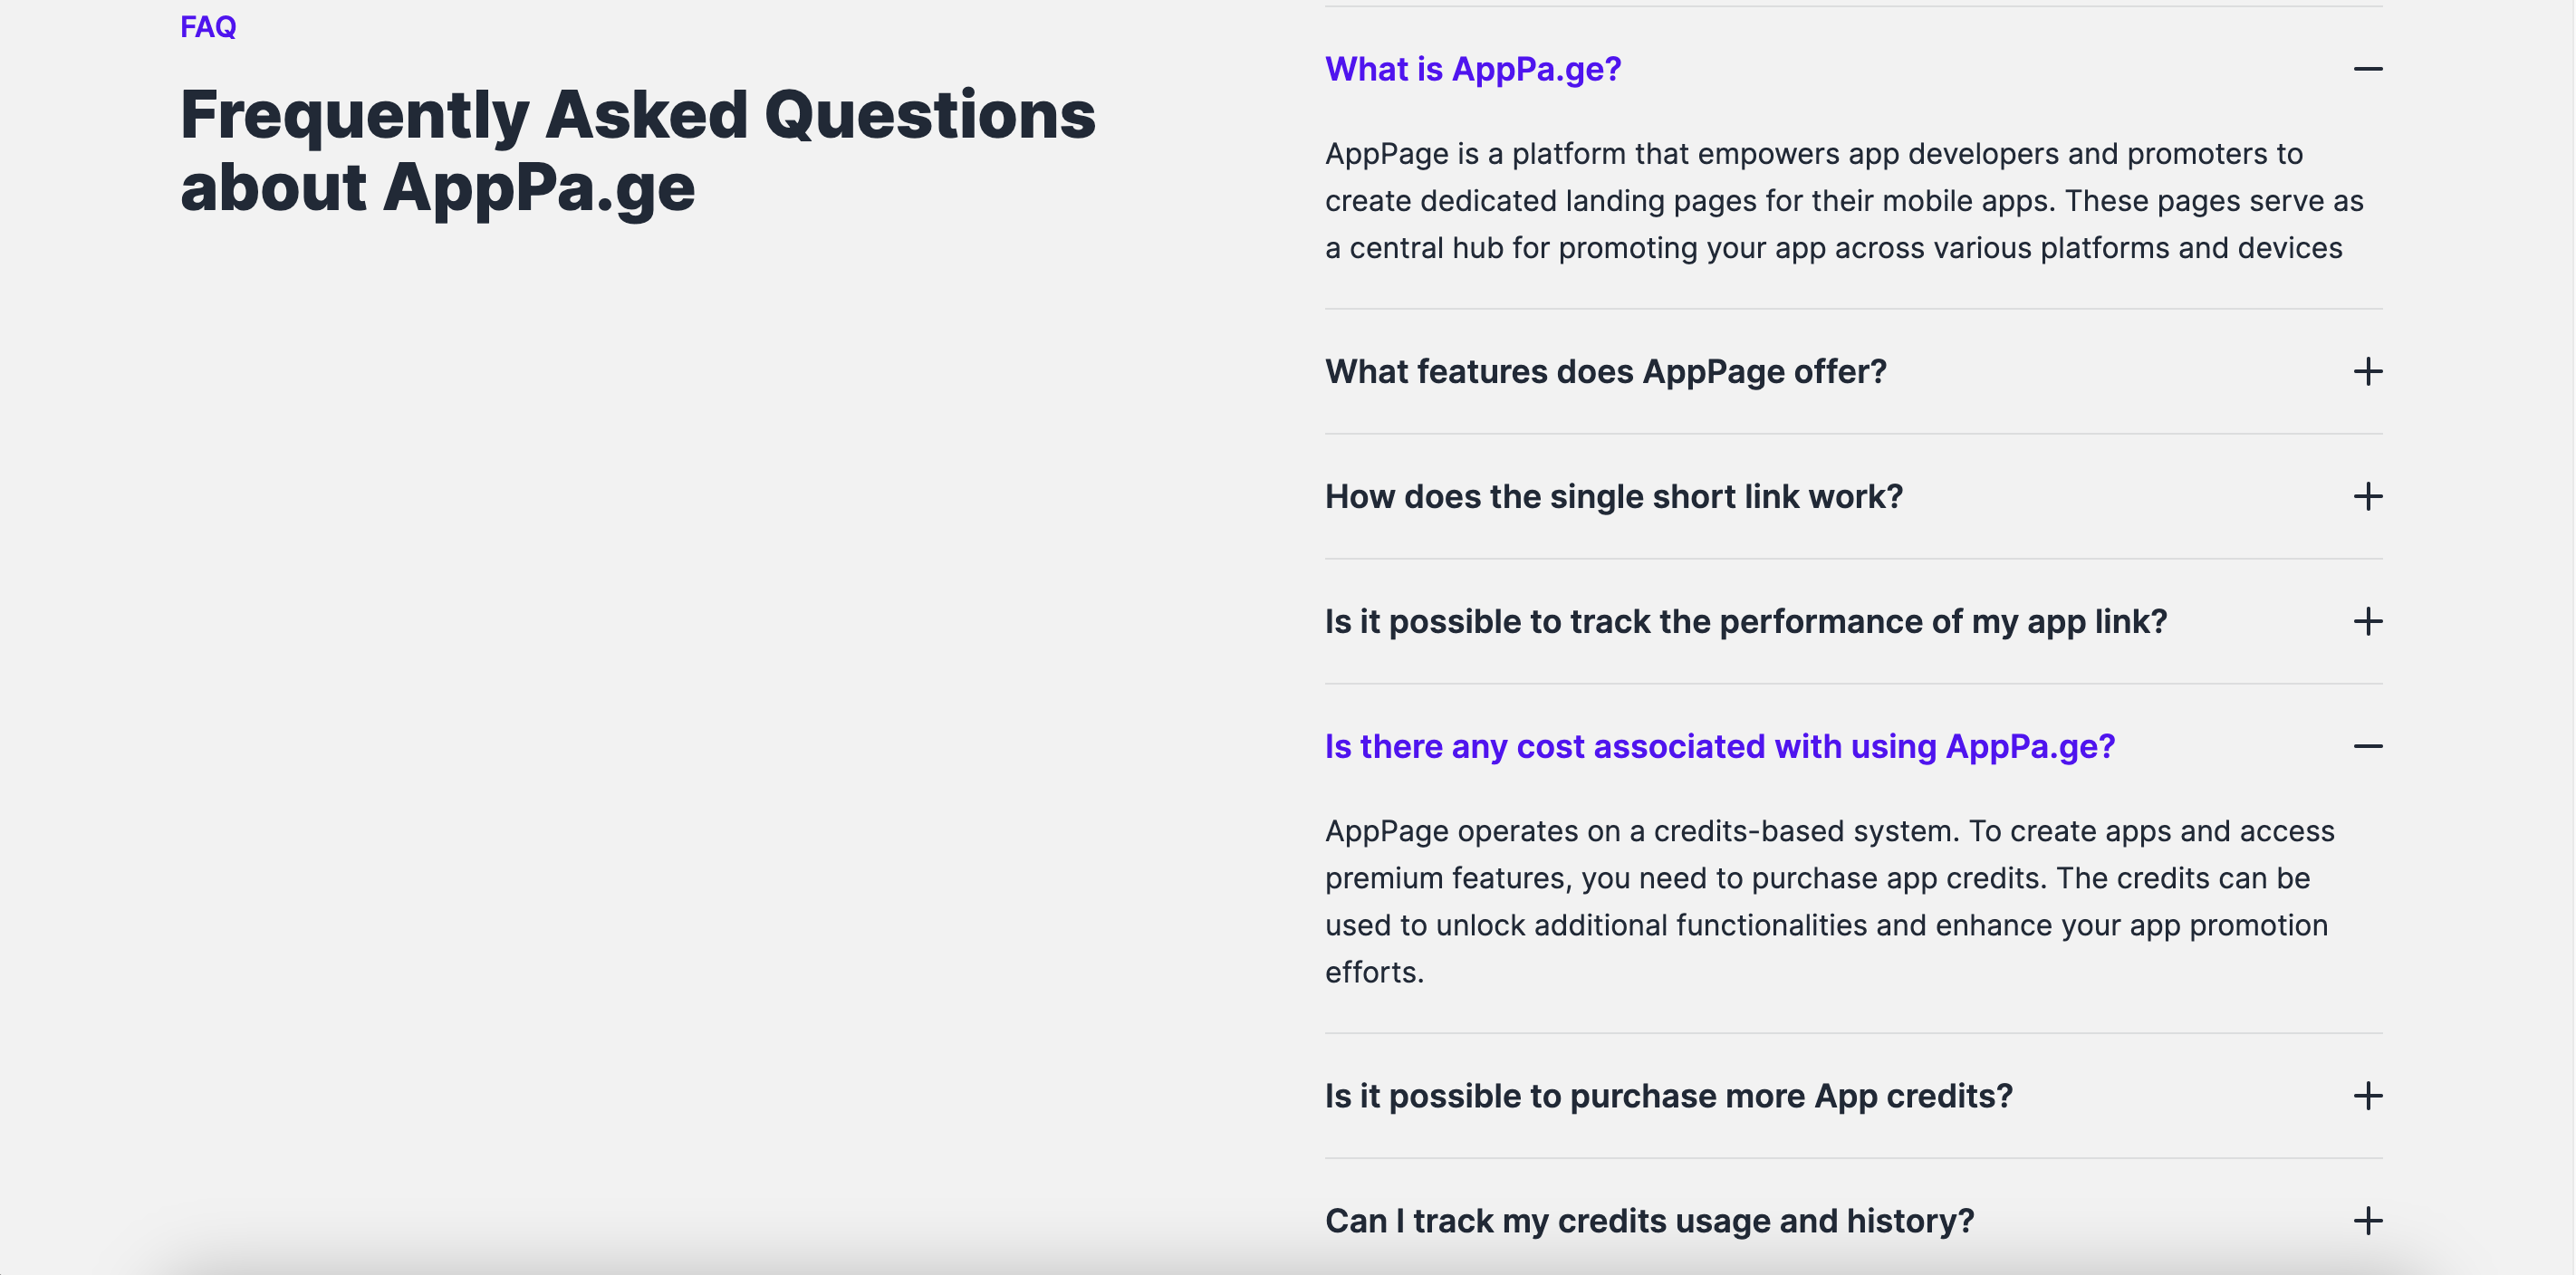Click plus icon beside 'What features does AppPage offer?'
Viewport: 2576px width, 1275px height.
[x=2367, y=372]
